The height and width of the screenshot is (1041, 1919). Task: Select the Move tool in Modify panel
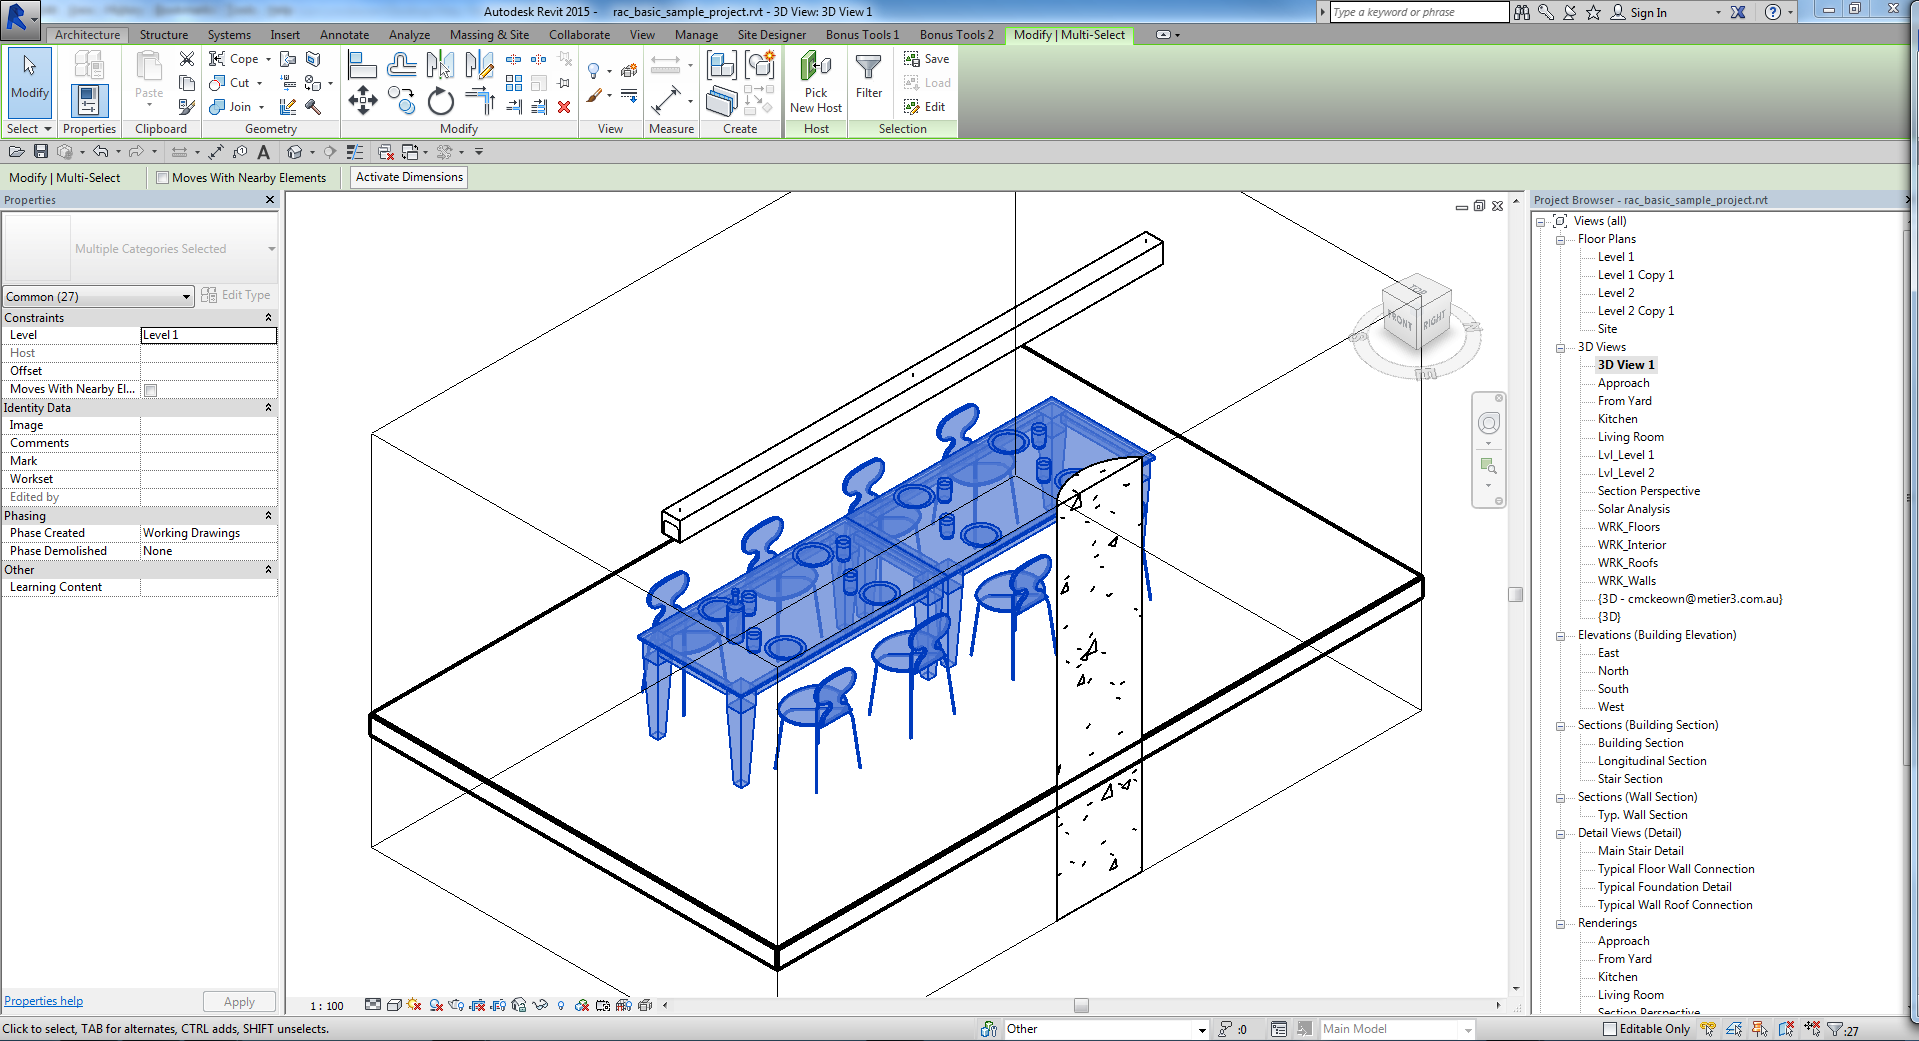click(363, 100)
